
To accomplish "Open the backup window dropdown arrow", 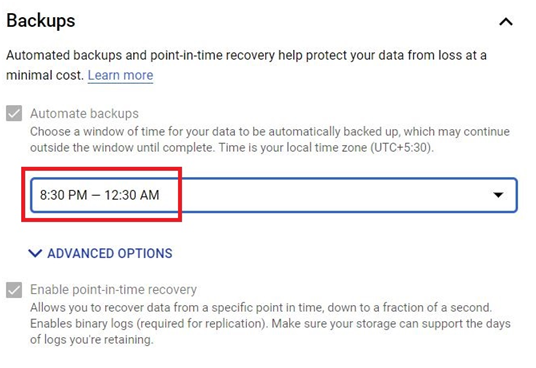I will click(x=498, y=195).
